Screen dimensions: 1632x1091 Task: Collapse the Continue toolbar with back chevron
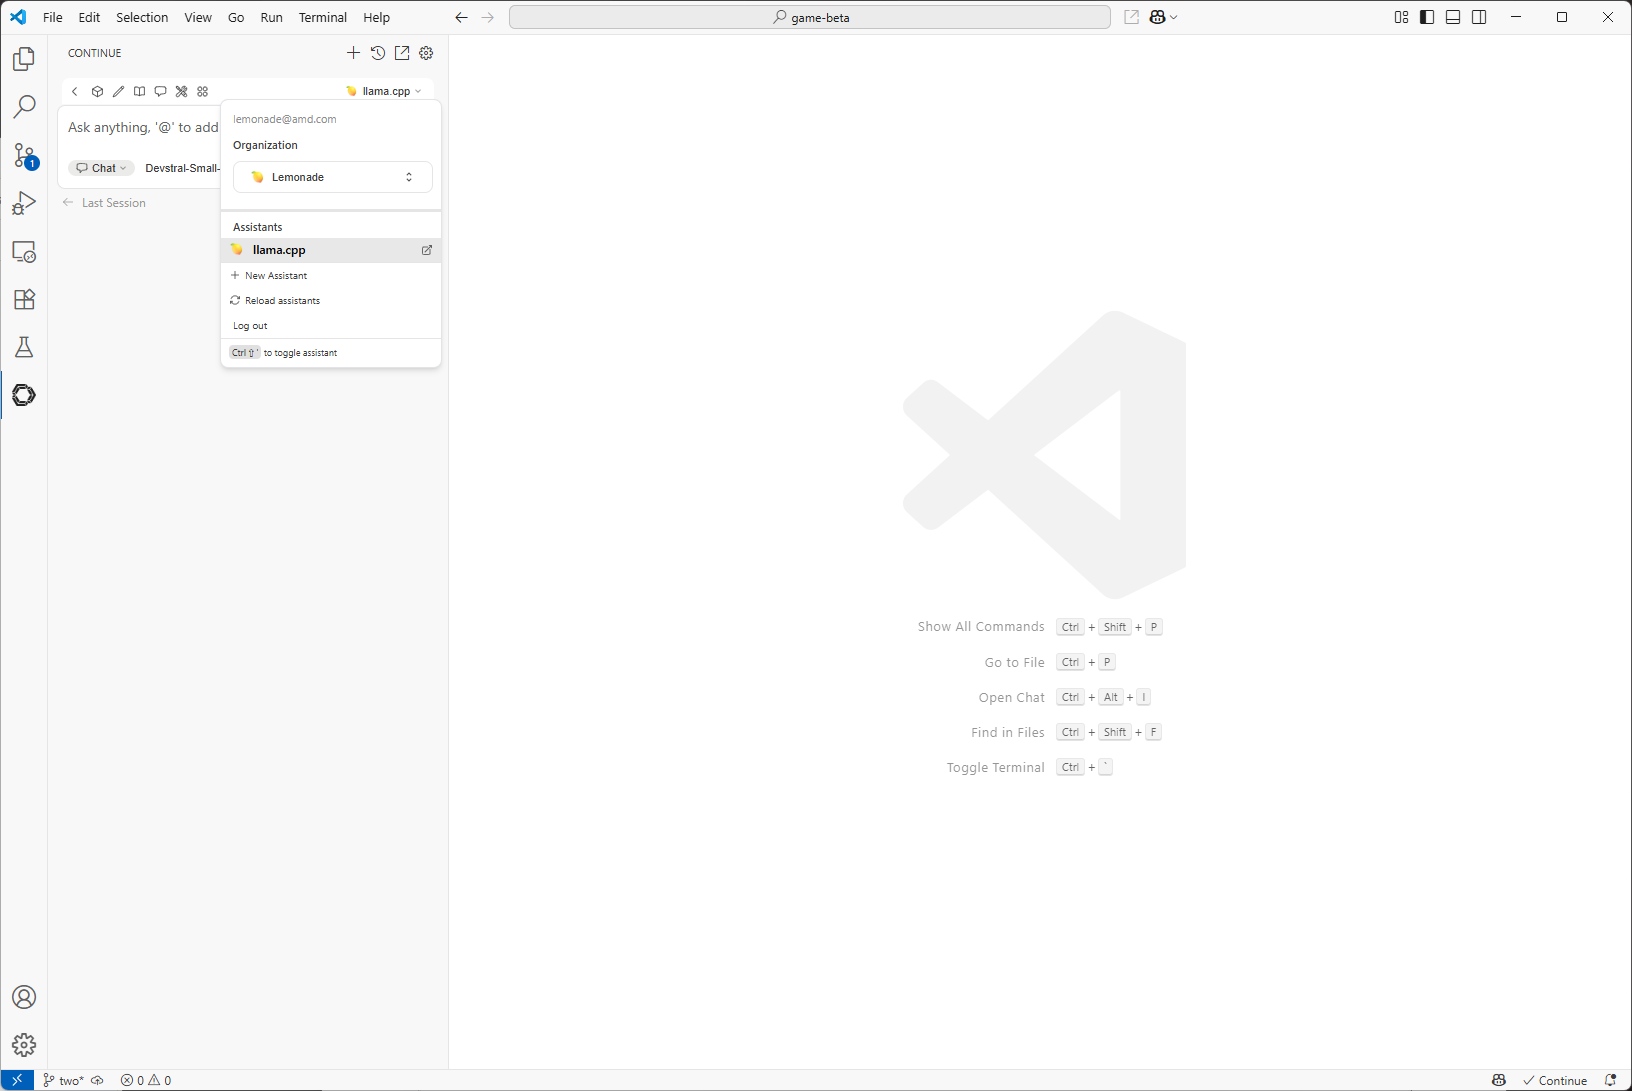point(74,91)
